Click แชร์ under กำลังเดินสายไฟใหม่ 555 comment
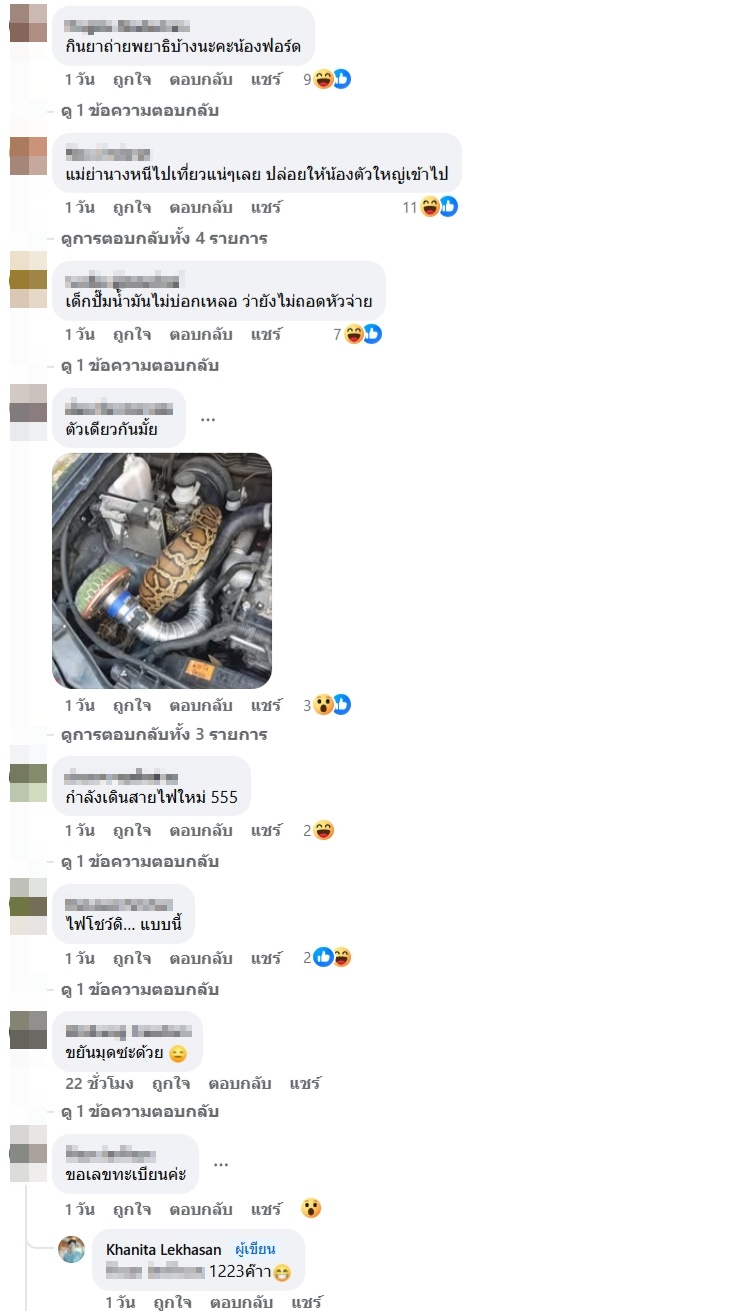Screen dimensions: 744x1311 pyautogui.click(x=266, y=830)
